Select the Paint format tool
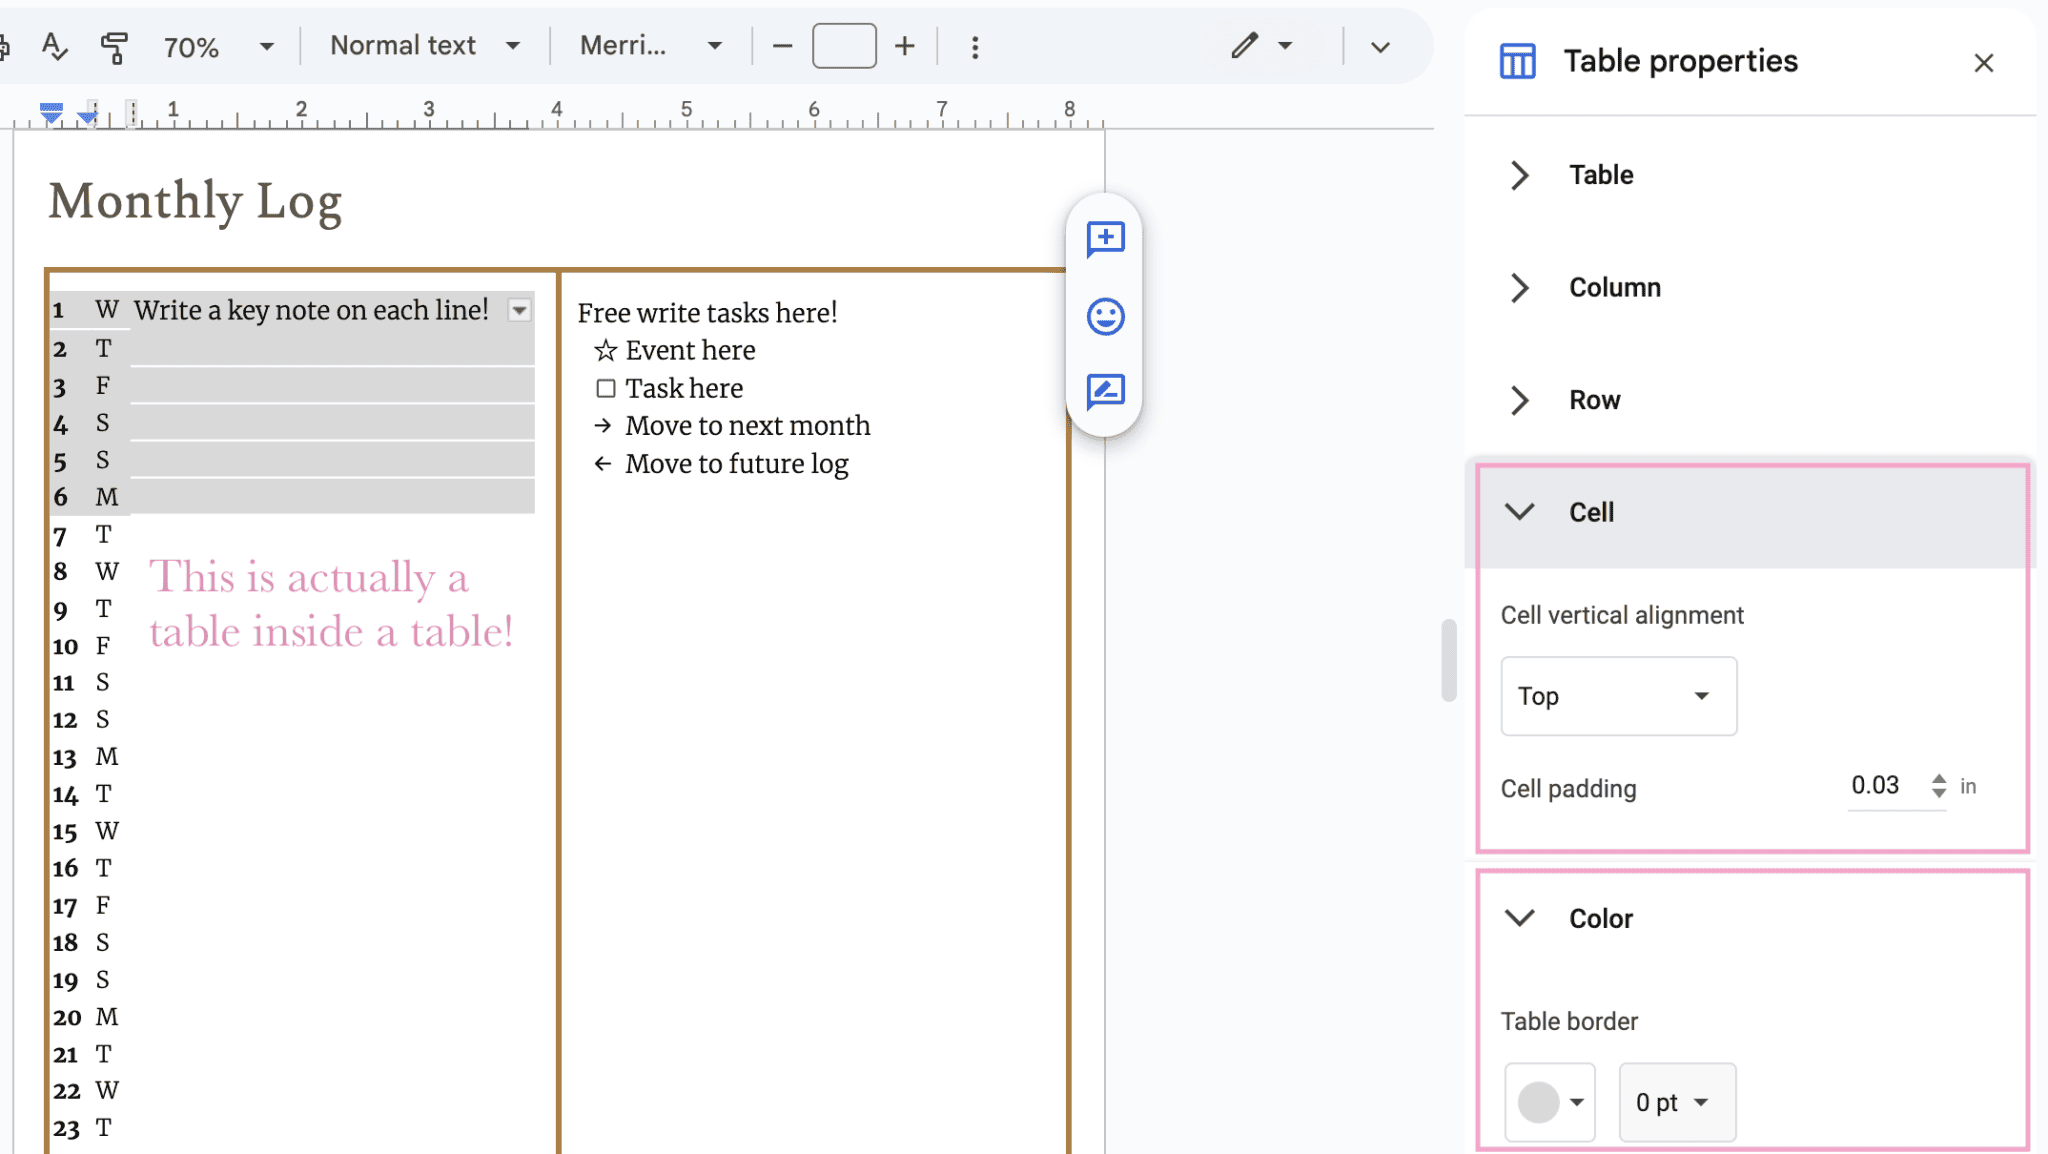The height and width of the screenshot is (1154, 2048). coord(116,47)
